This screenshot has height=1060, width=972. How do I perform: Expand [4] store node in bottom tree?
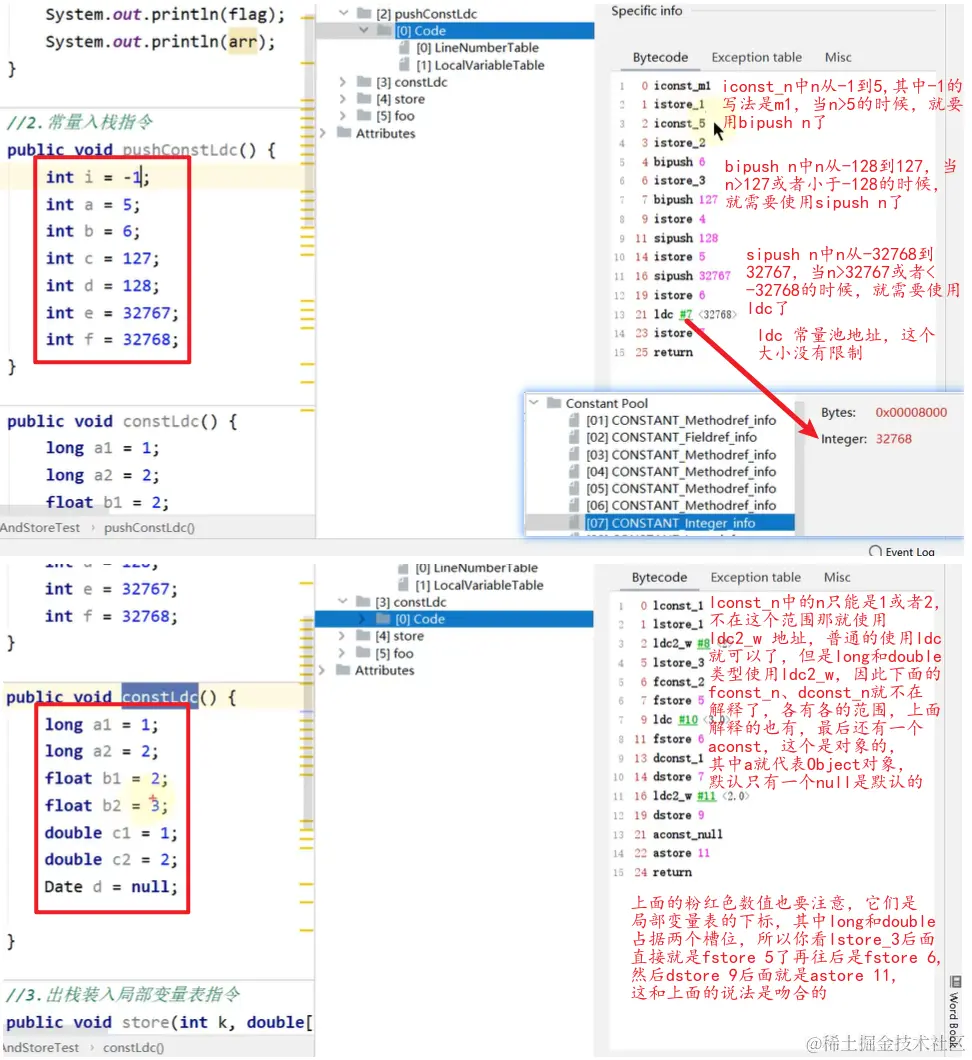click(x=342, y=635)
